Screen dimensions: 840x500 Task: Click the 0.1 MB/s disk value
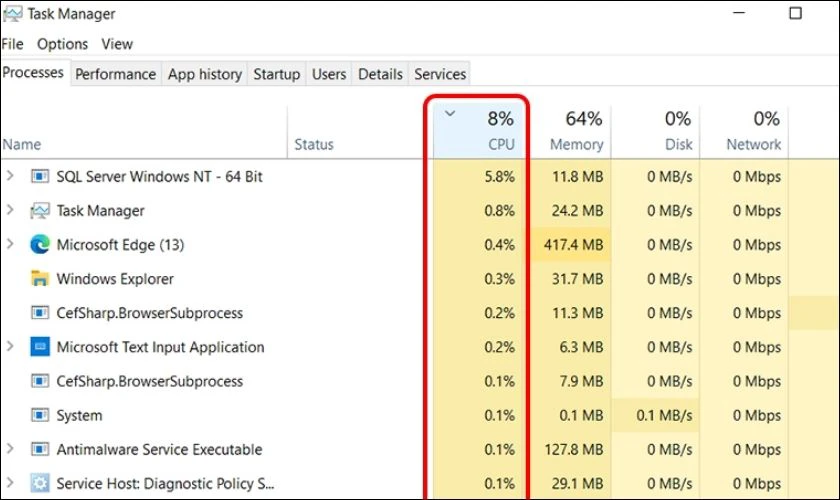[x=664, y=415]
